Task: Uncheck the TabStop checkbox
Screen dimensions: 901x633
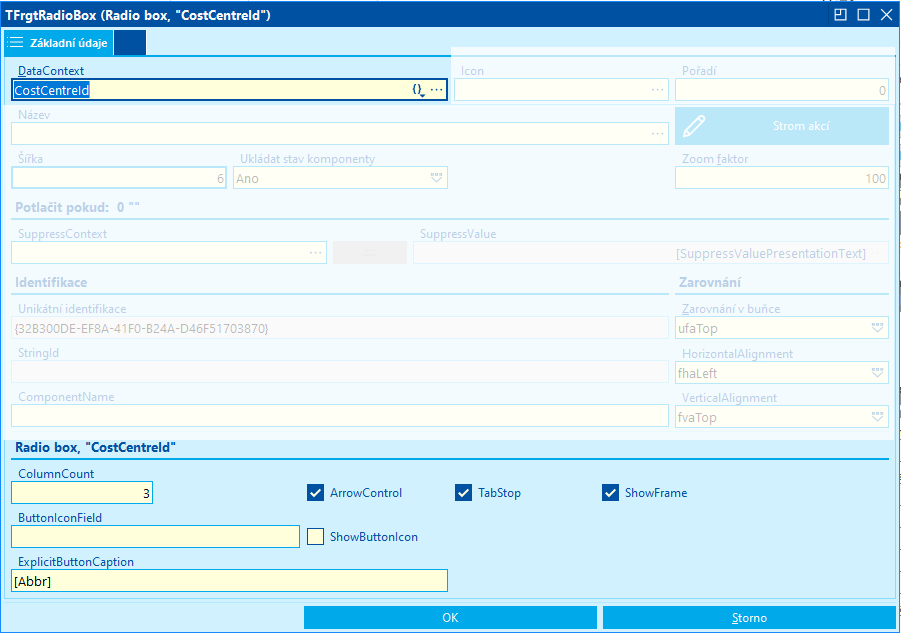Action: pos(463,493)
